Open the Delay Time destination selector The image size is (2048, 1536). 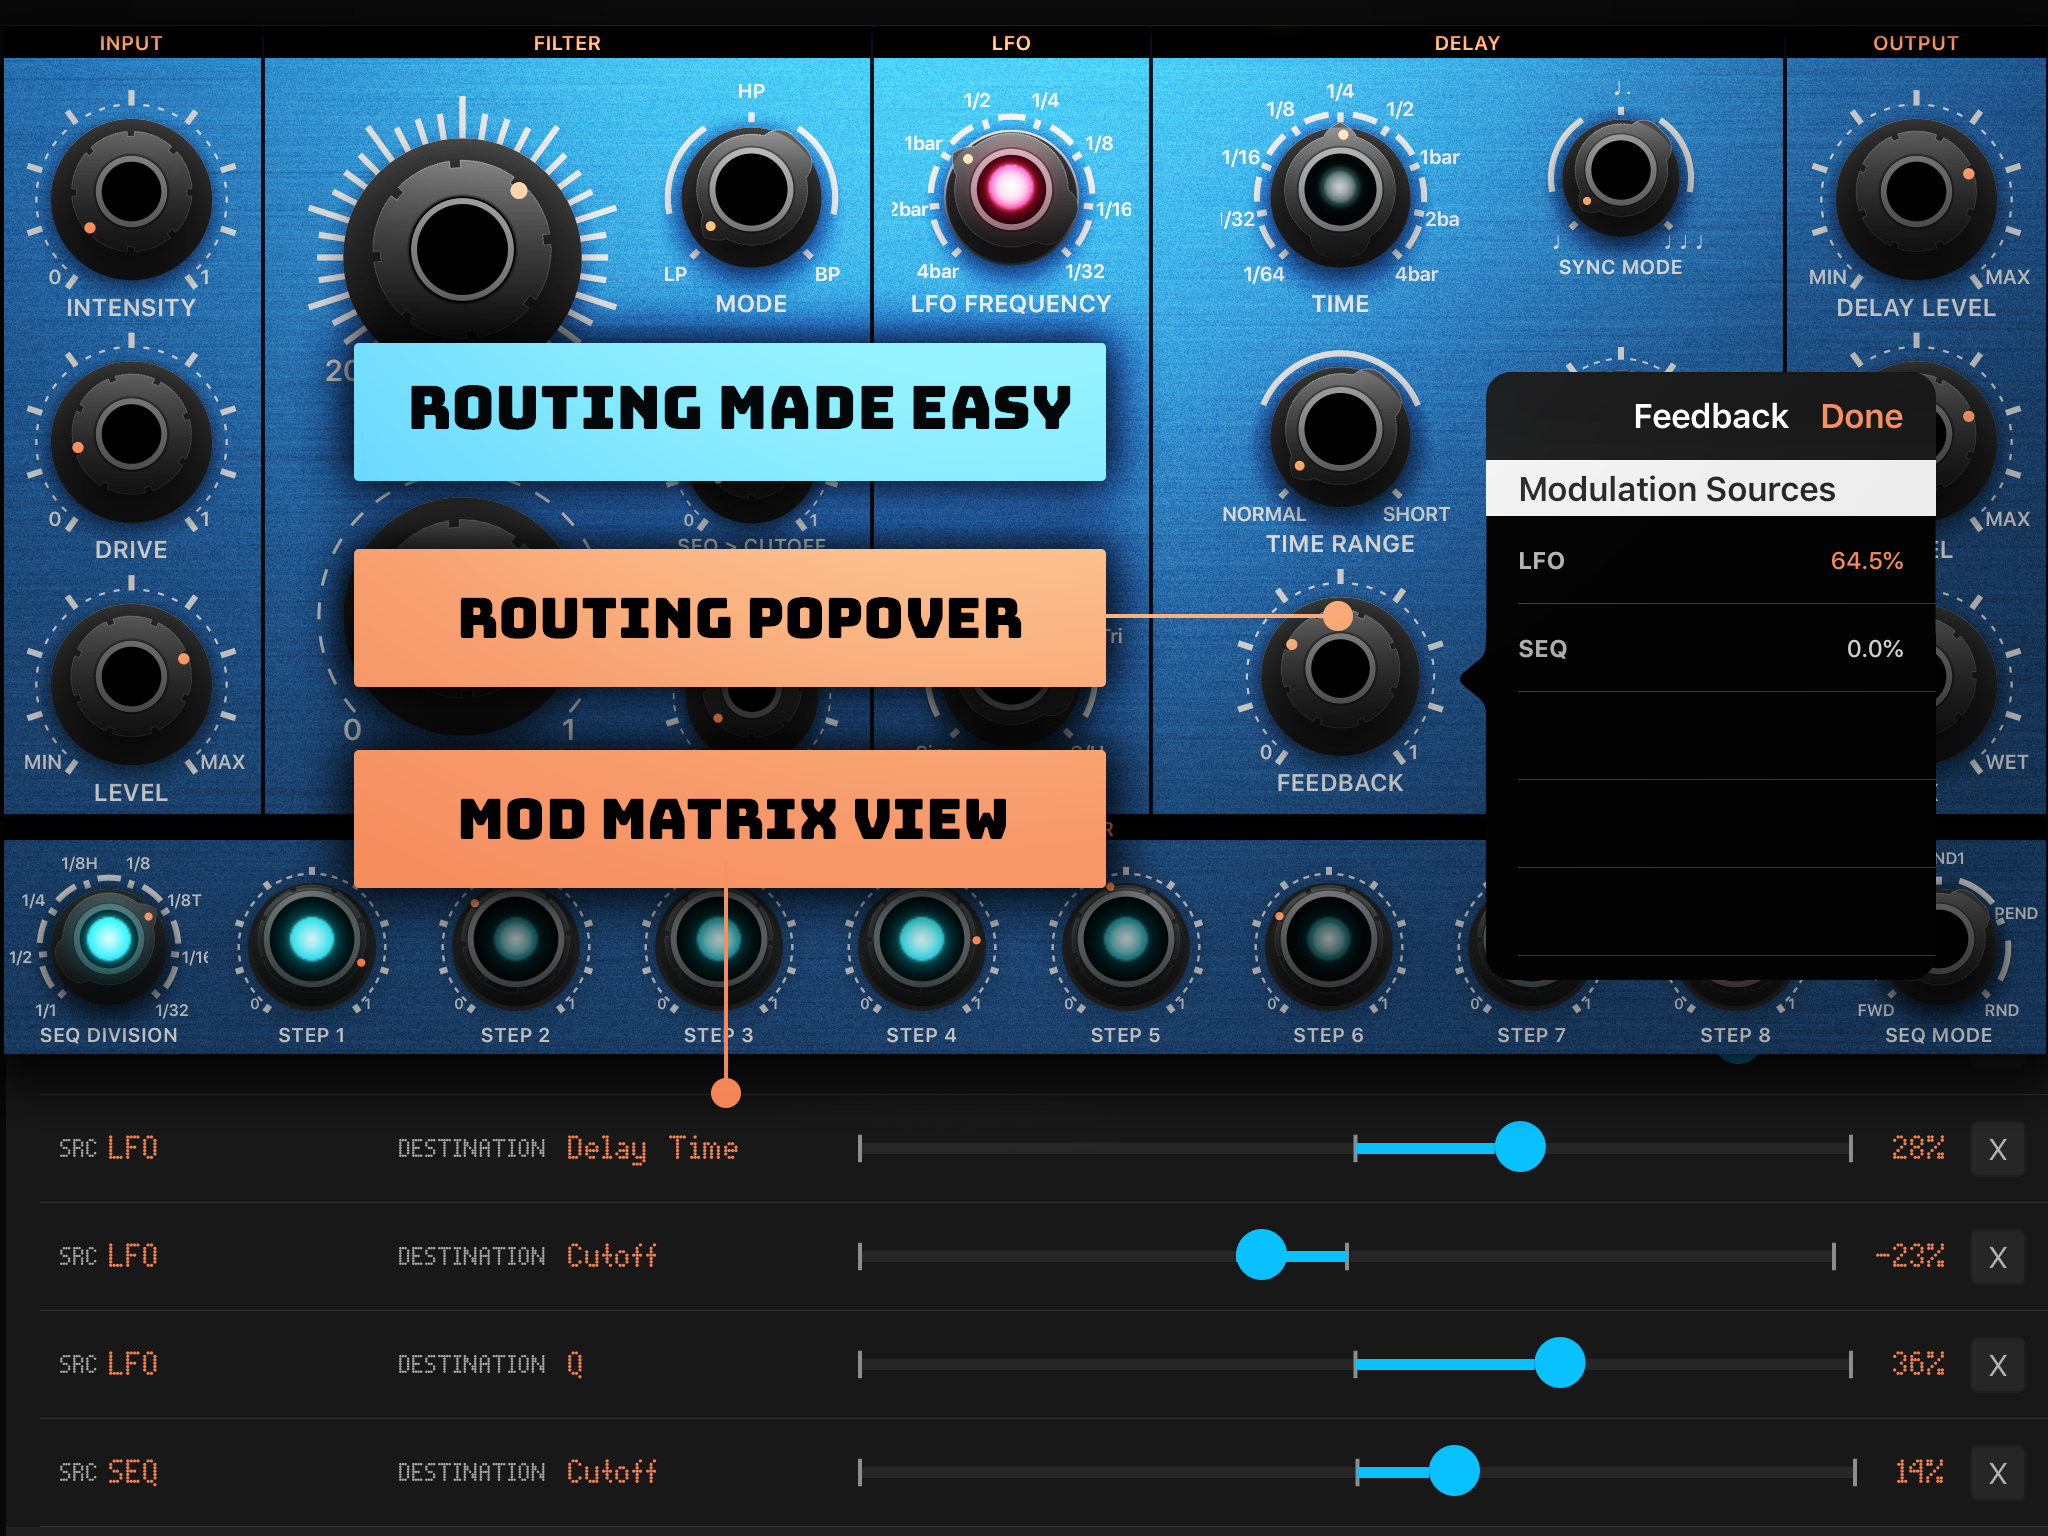tap(652, 1148)
